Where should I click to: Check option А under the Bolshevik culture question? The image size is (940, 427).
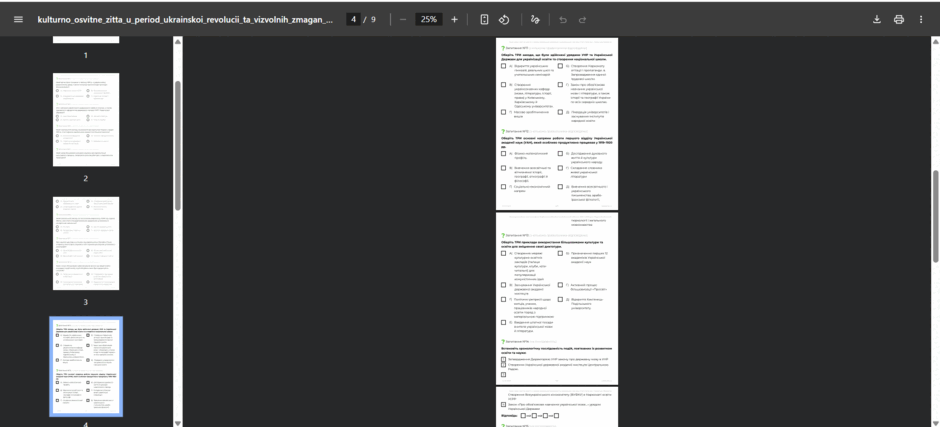click(504, 253)
